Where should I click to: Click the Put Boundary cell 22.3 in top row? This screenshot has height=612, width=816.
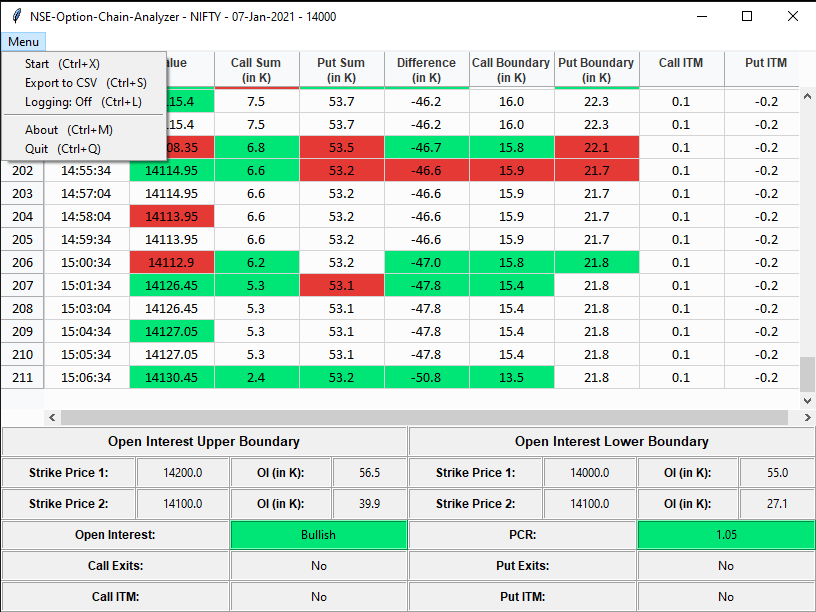point(596,101)
